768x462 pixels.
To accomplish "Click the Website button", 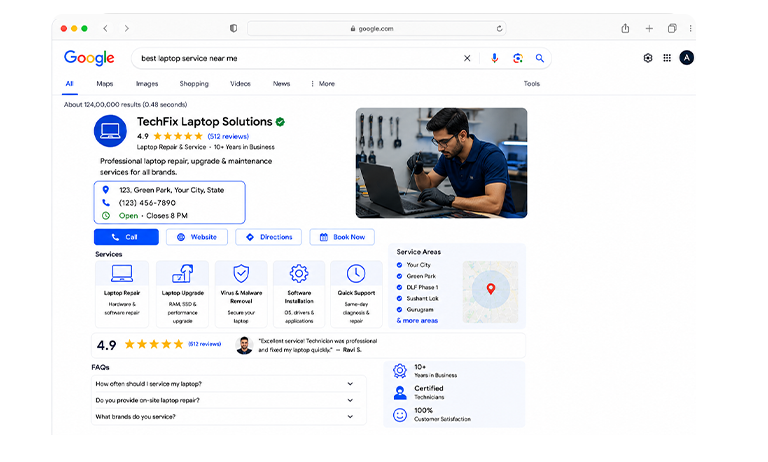I will pyautogui.click(x=197, y=237).
